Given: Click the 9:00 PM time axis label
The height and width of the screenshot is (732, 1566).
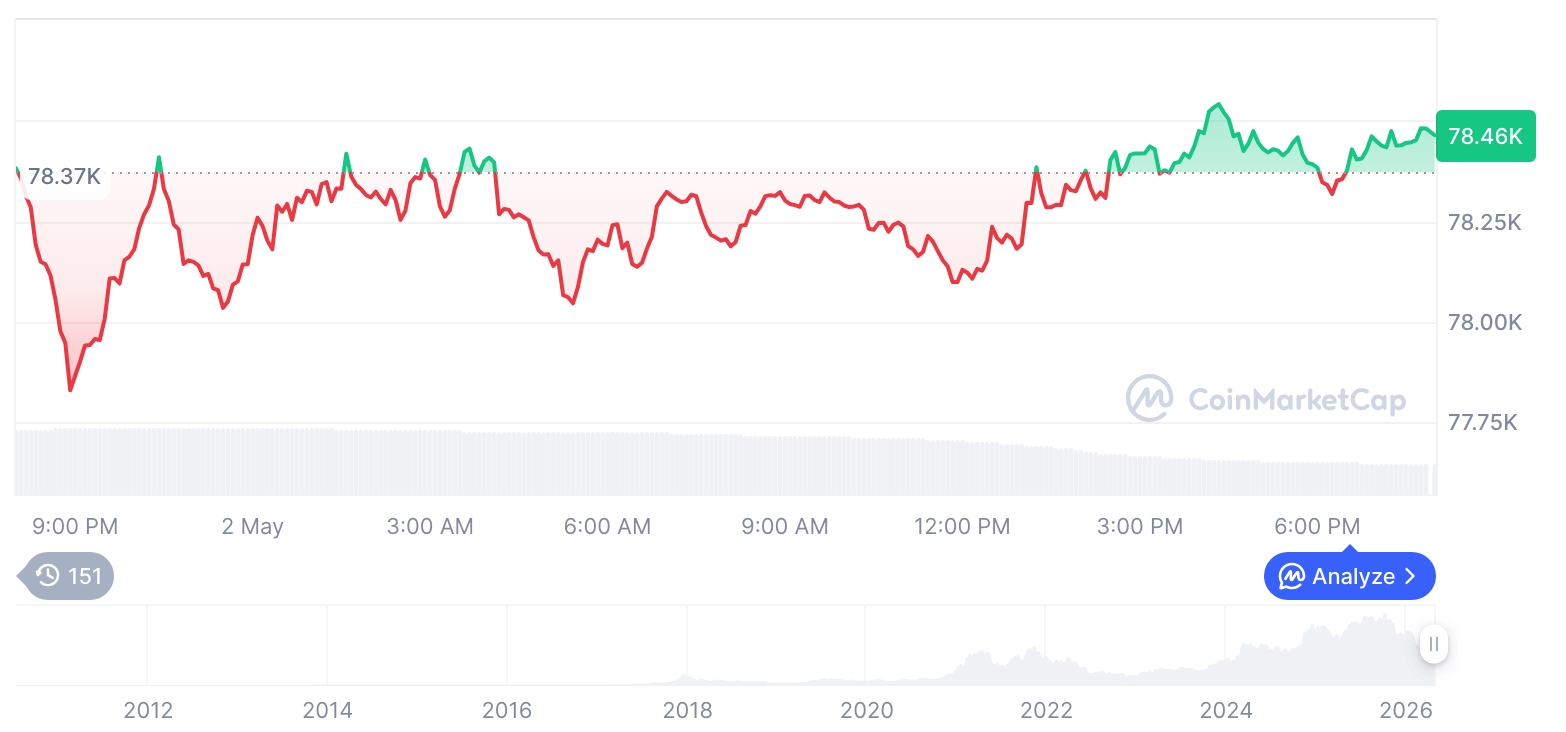Looking at the screenshot, I should [75, 526].
